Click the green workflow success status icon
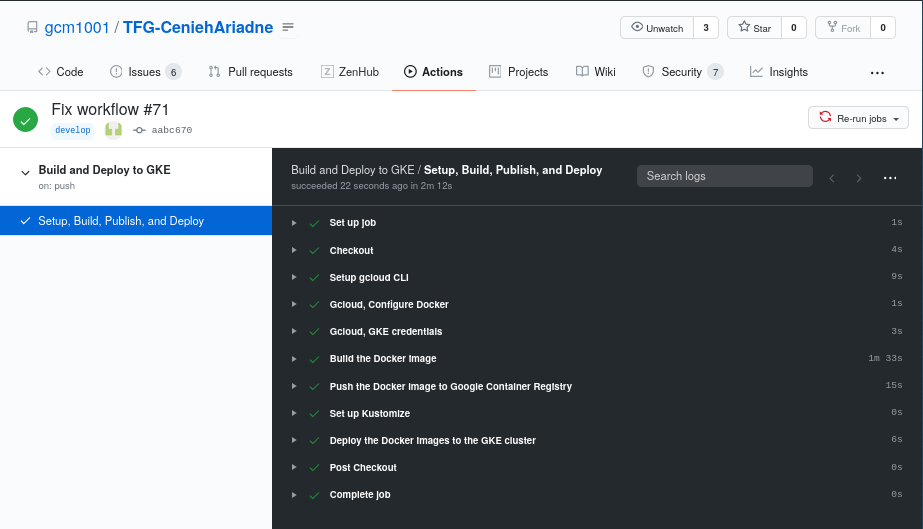This screenshot has height=529, width=923. [x=25, y=119]
